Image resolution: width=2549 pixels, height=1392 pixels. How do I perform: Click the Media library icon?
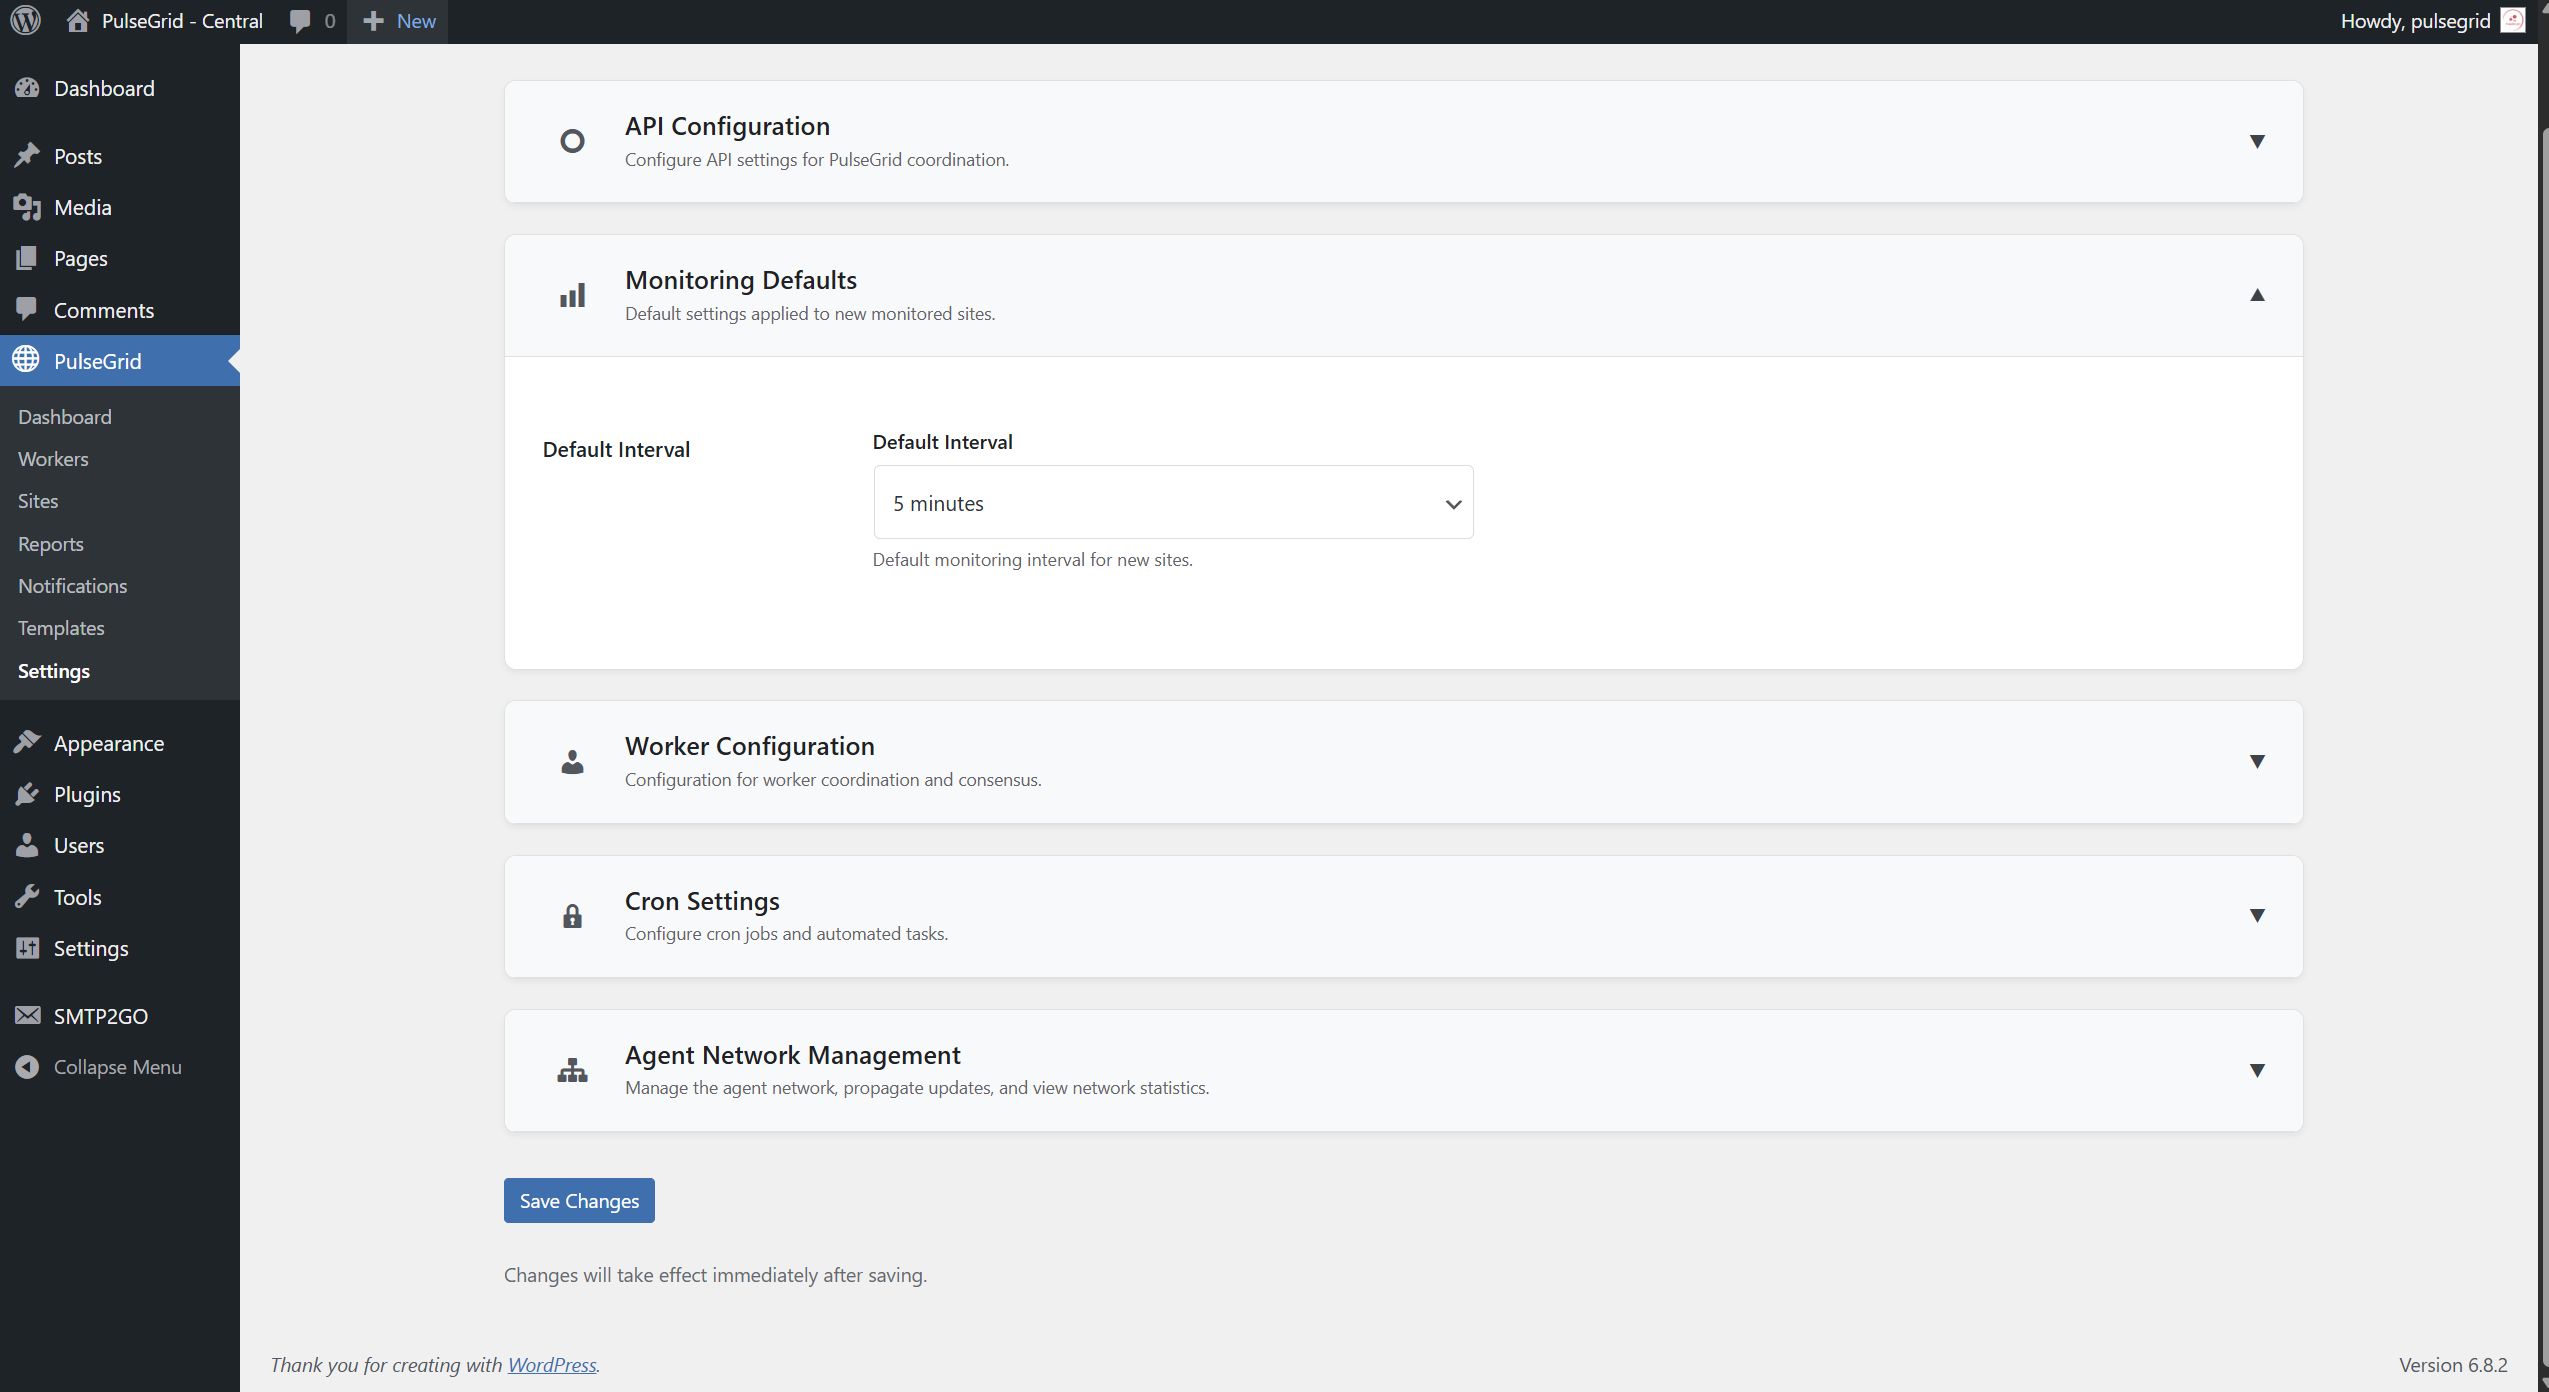point(27,207)
